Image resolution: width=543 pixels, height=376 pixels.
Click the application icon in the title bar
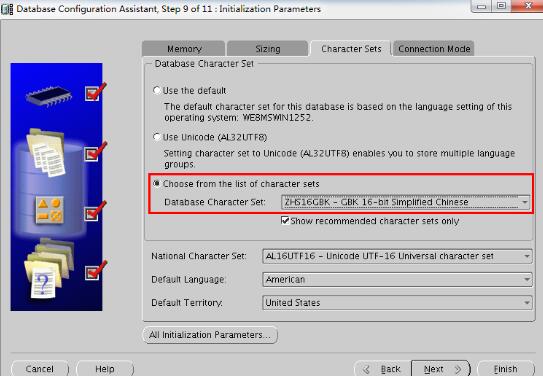pyautogui.click(x=7, y=8)
